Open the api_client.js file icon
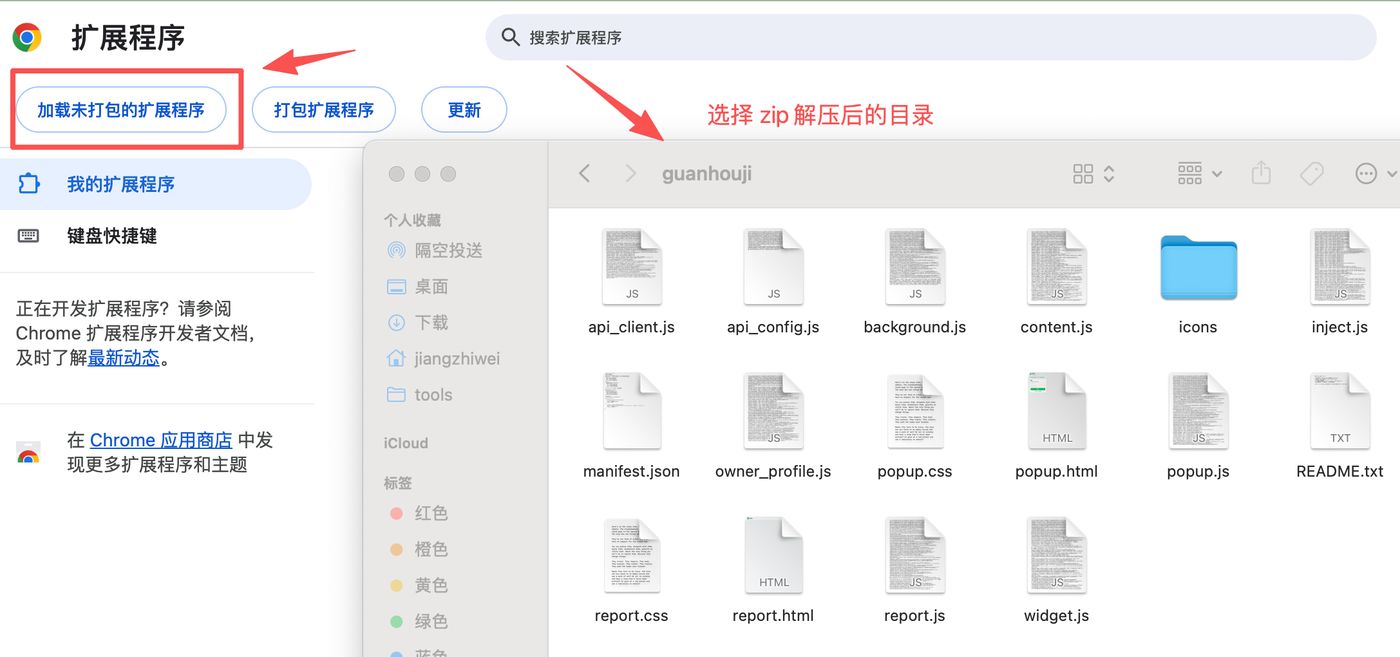 pyautogui.click(x=631, y=267)
